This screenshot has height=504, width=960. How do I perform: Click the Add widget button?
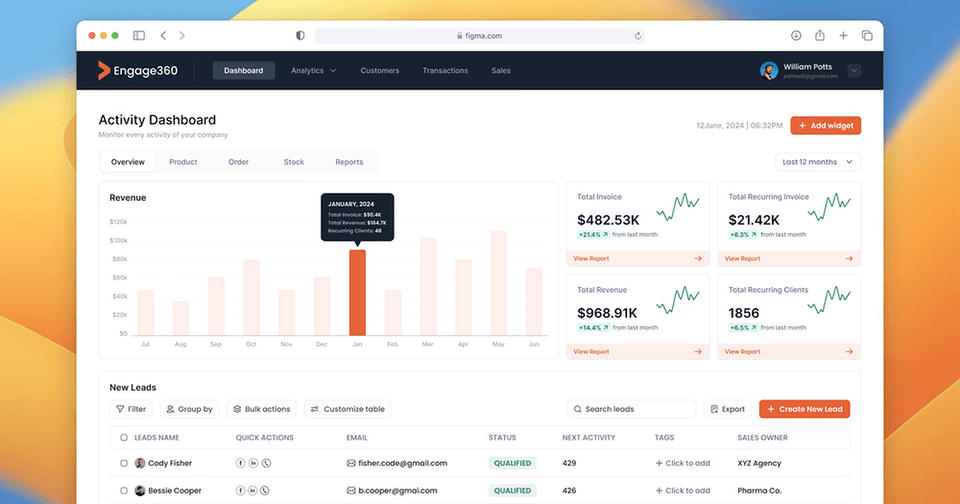pos(826,126)
